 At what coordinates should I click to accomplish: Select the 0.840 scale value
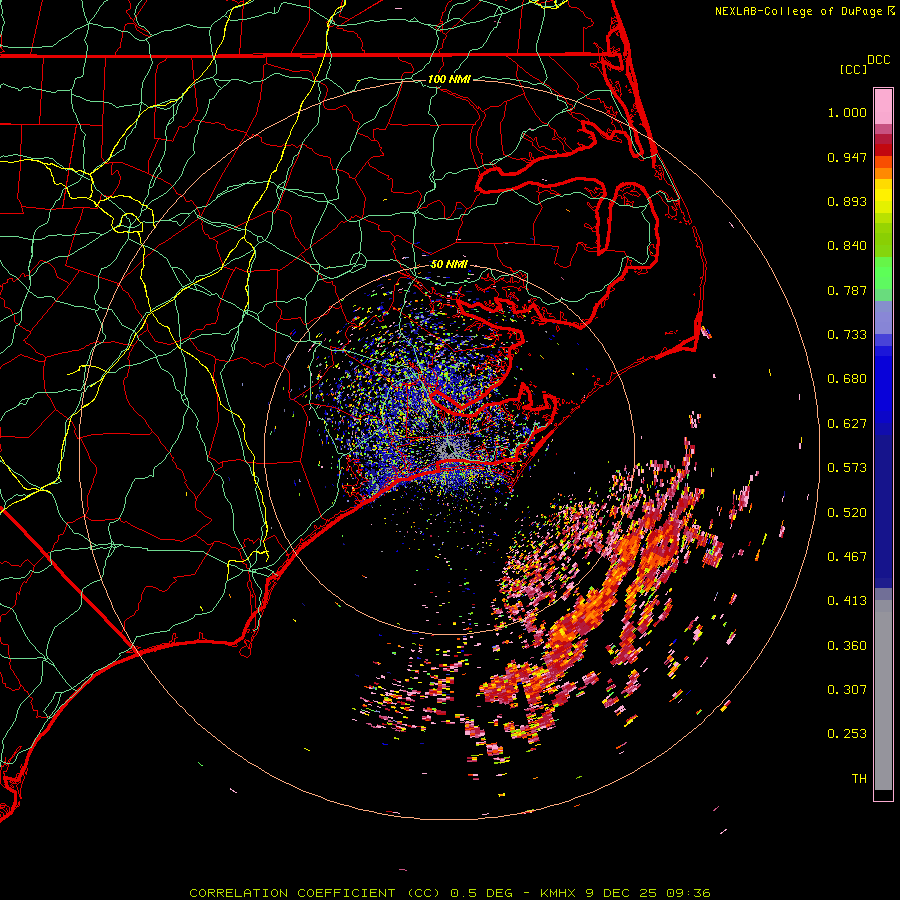847,246
